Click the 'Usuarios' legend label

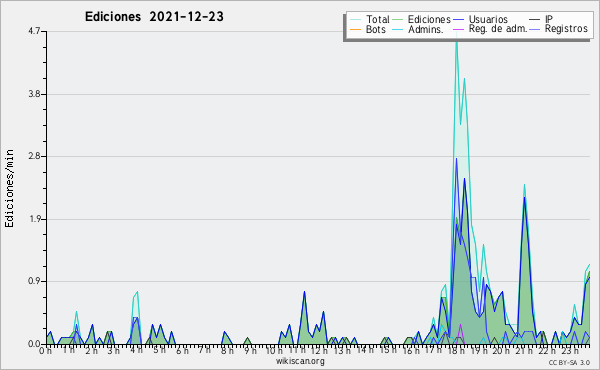pos(488,19)
